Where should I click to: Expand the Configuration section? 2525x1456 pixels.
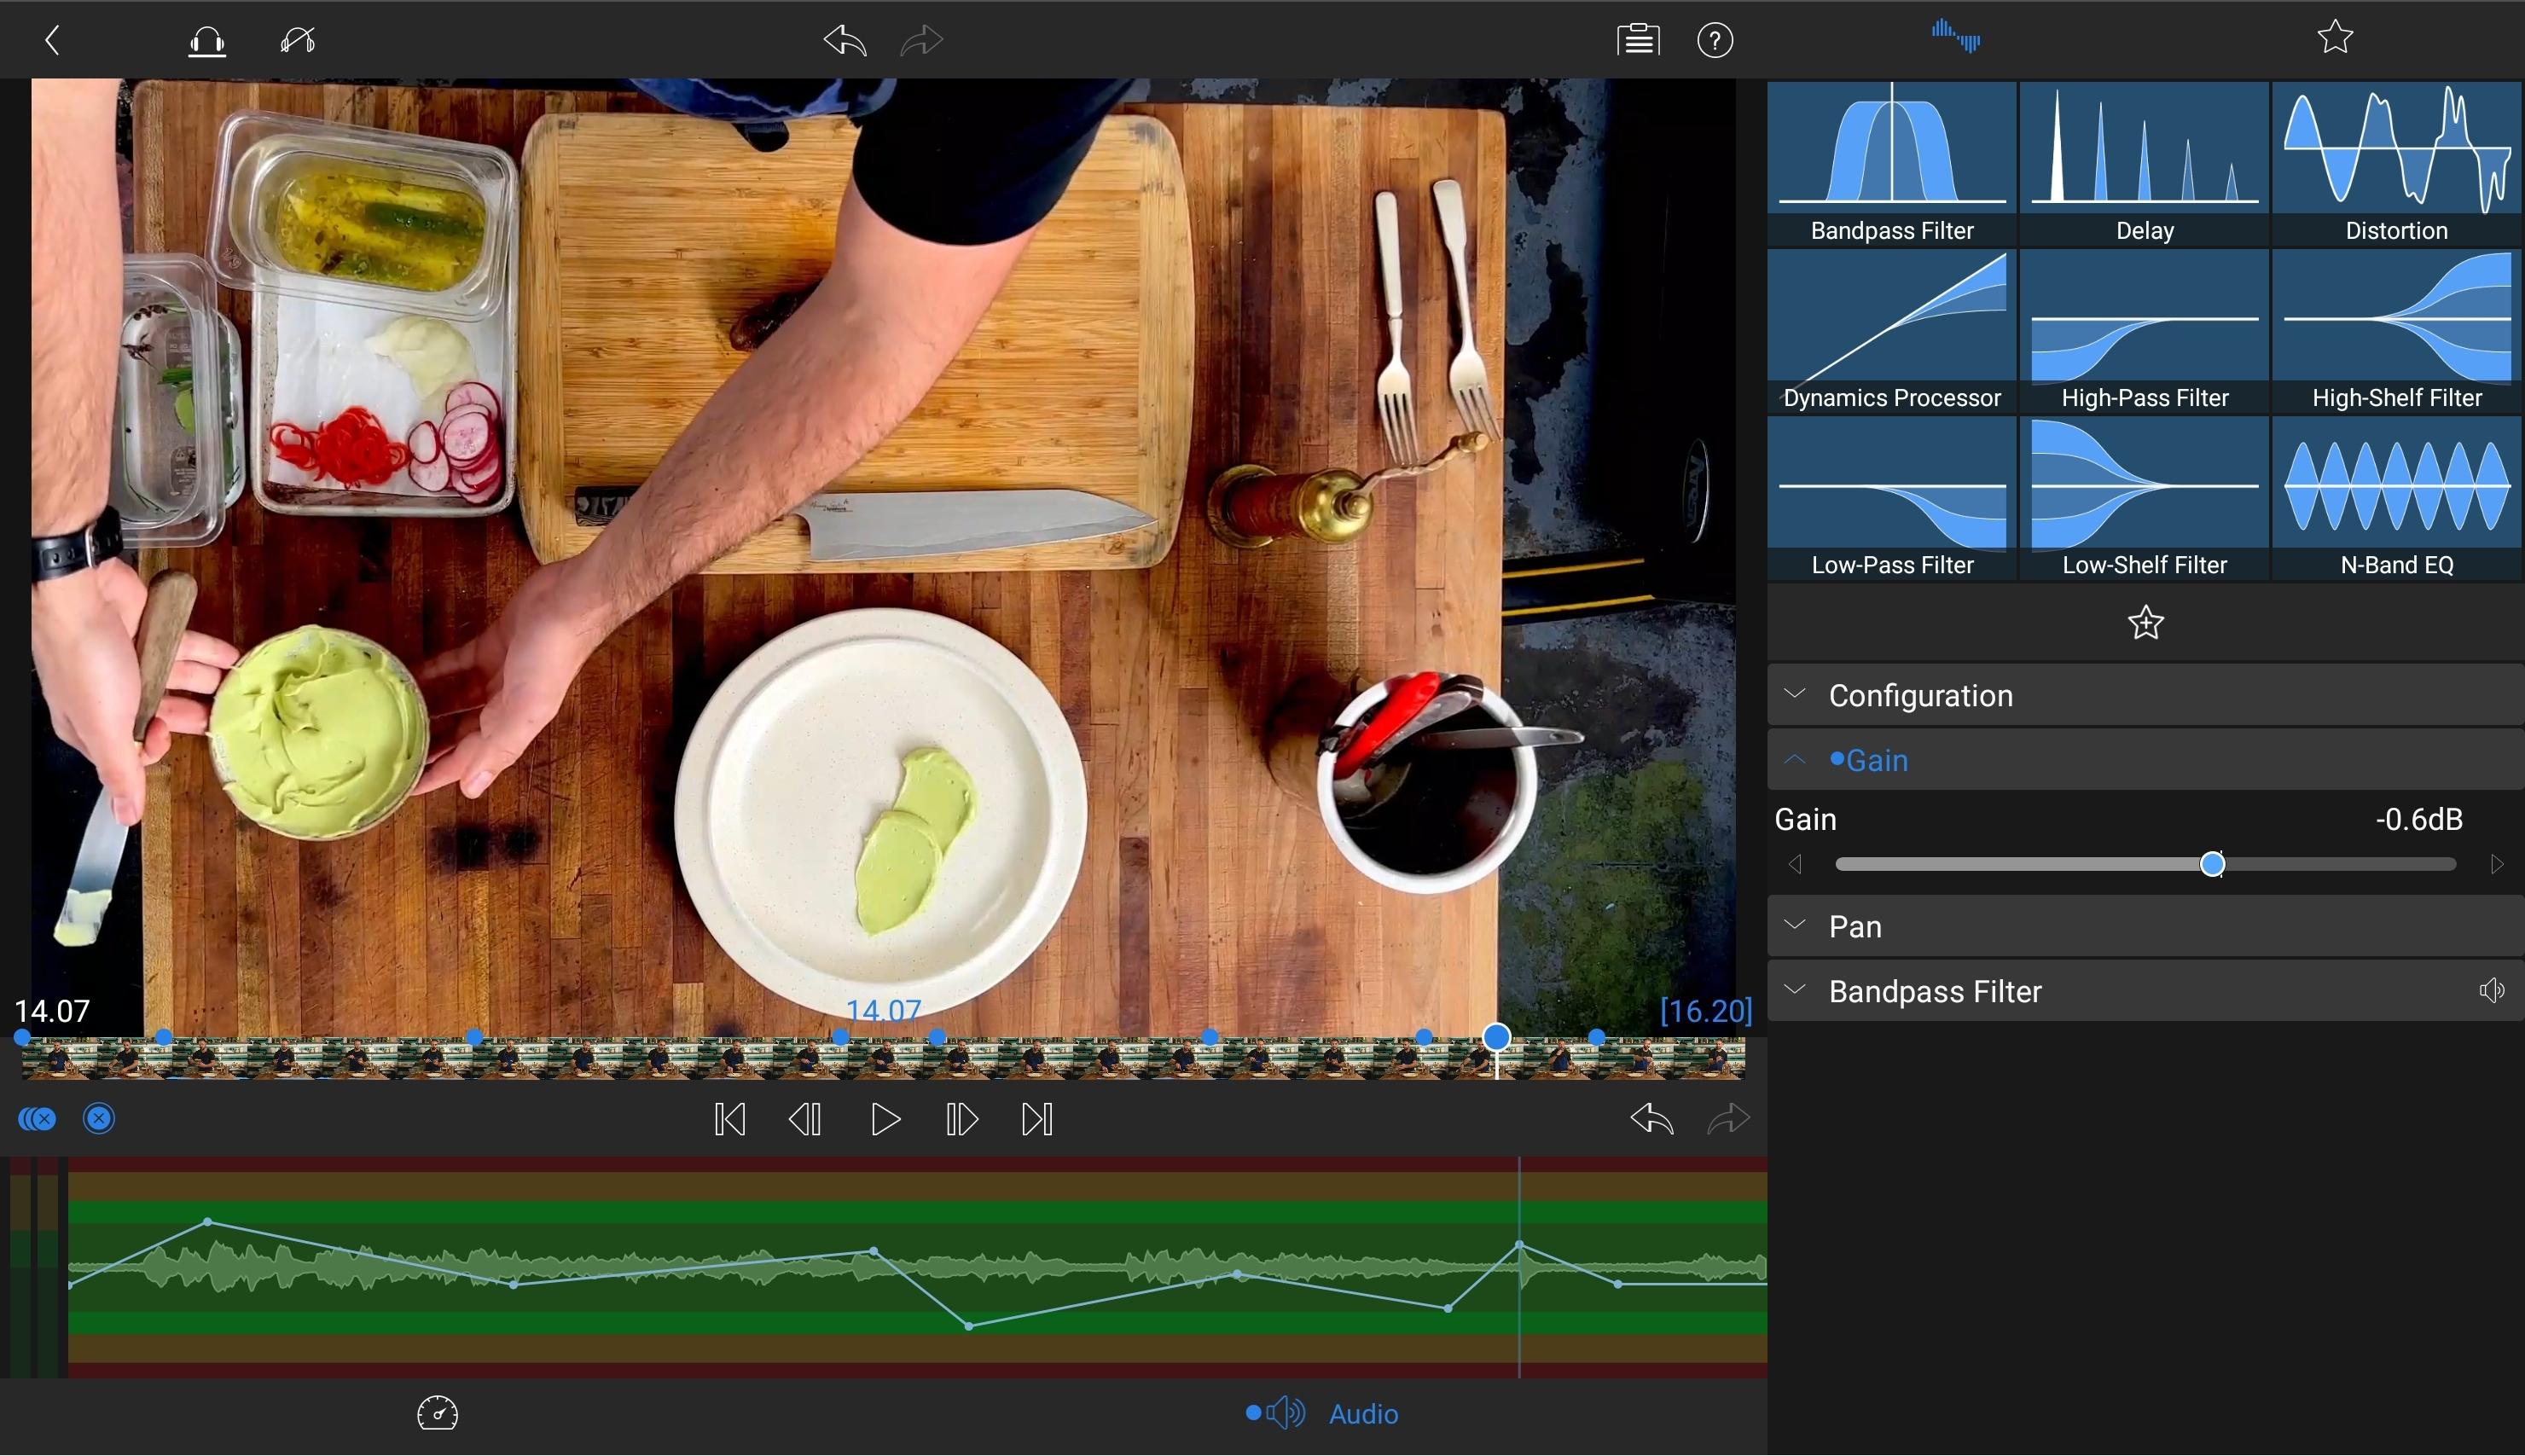[2145, 695]
